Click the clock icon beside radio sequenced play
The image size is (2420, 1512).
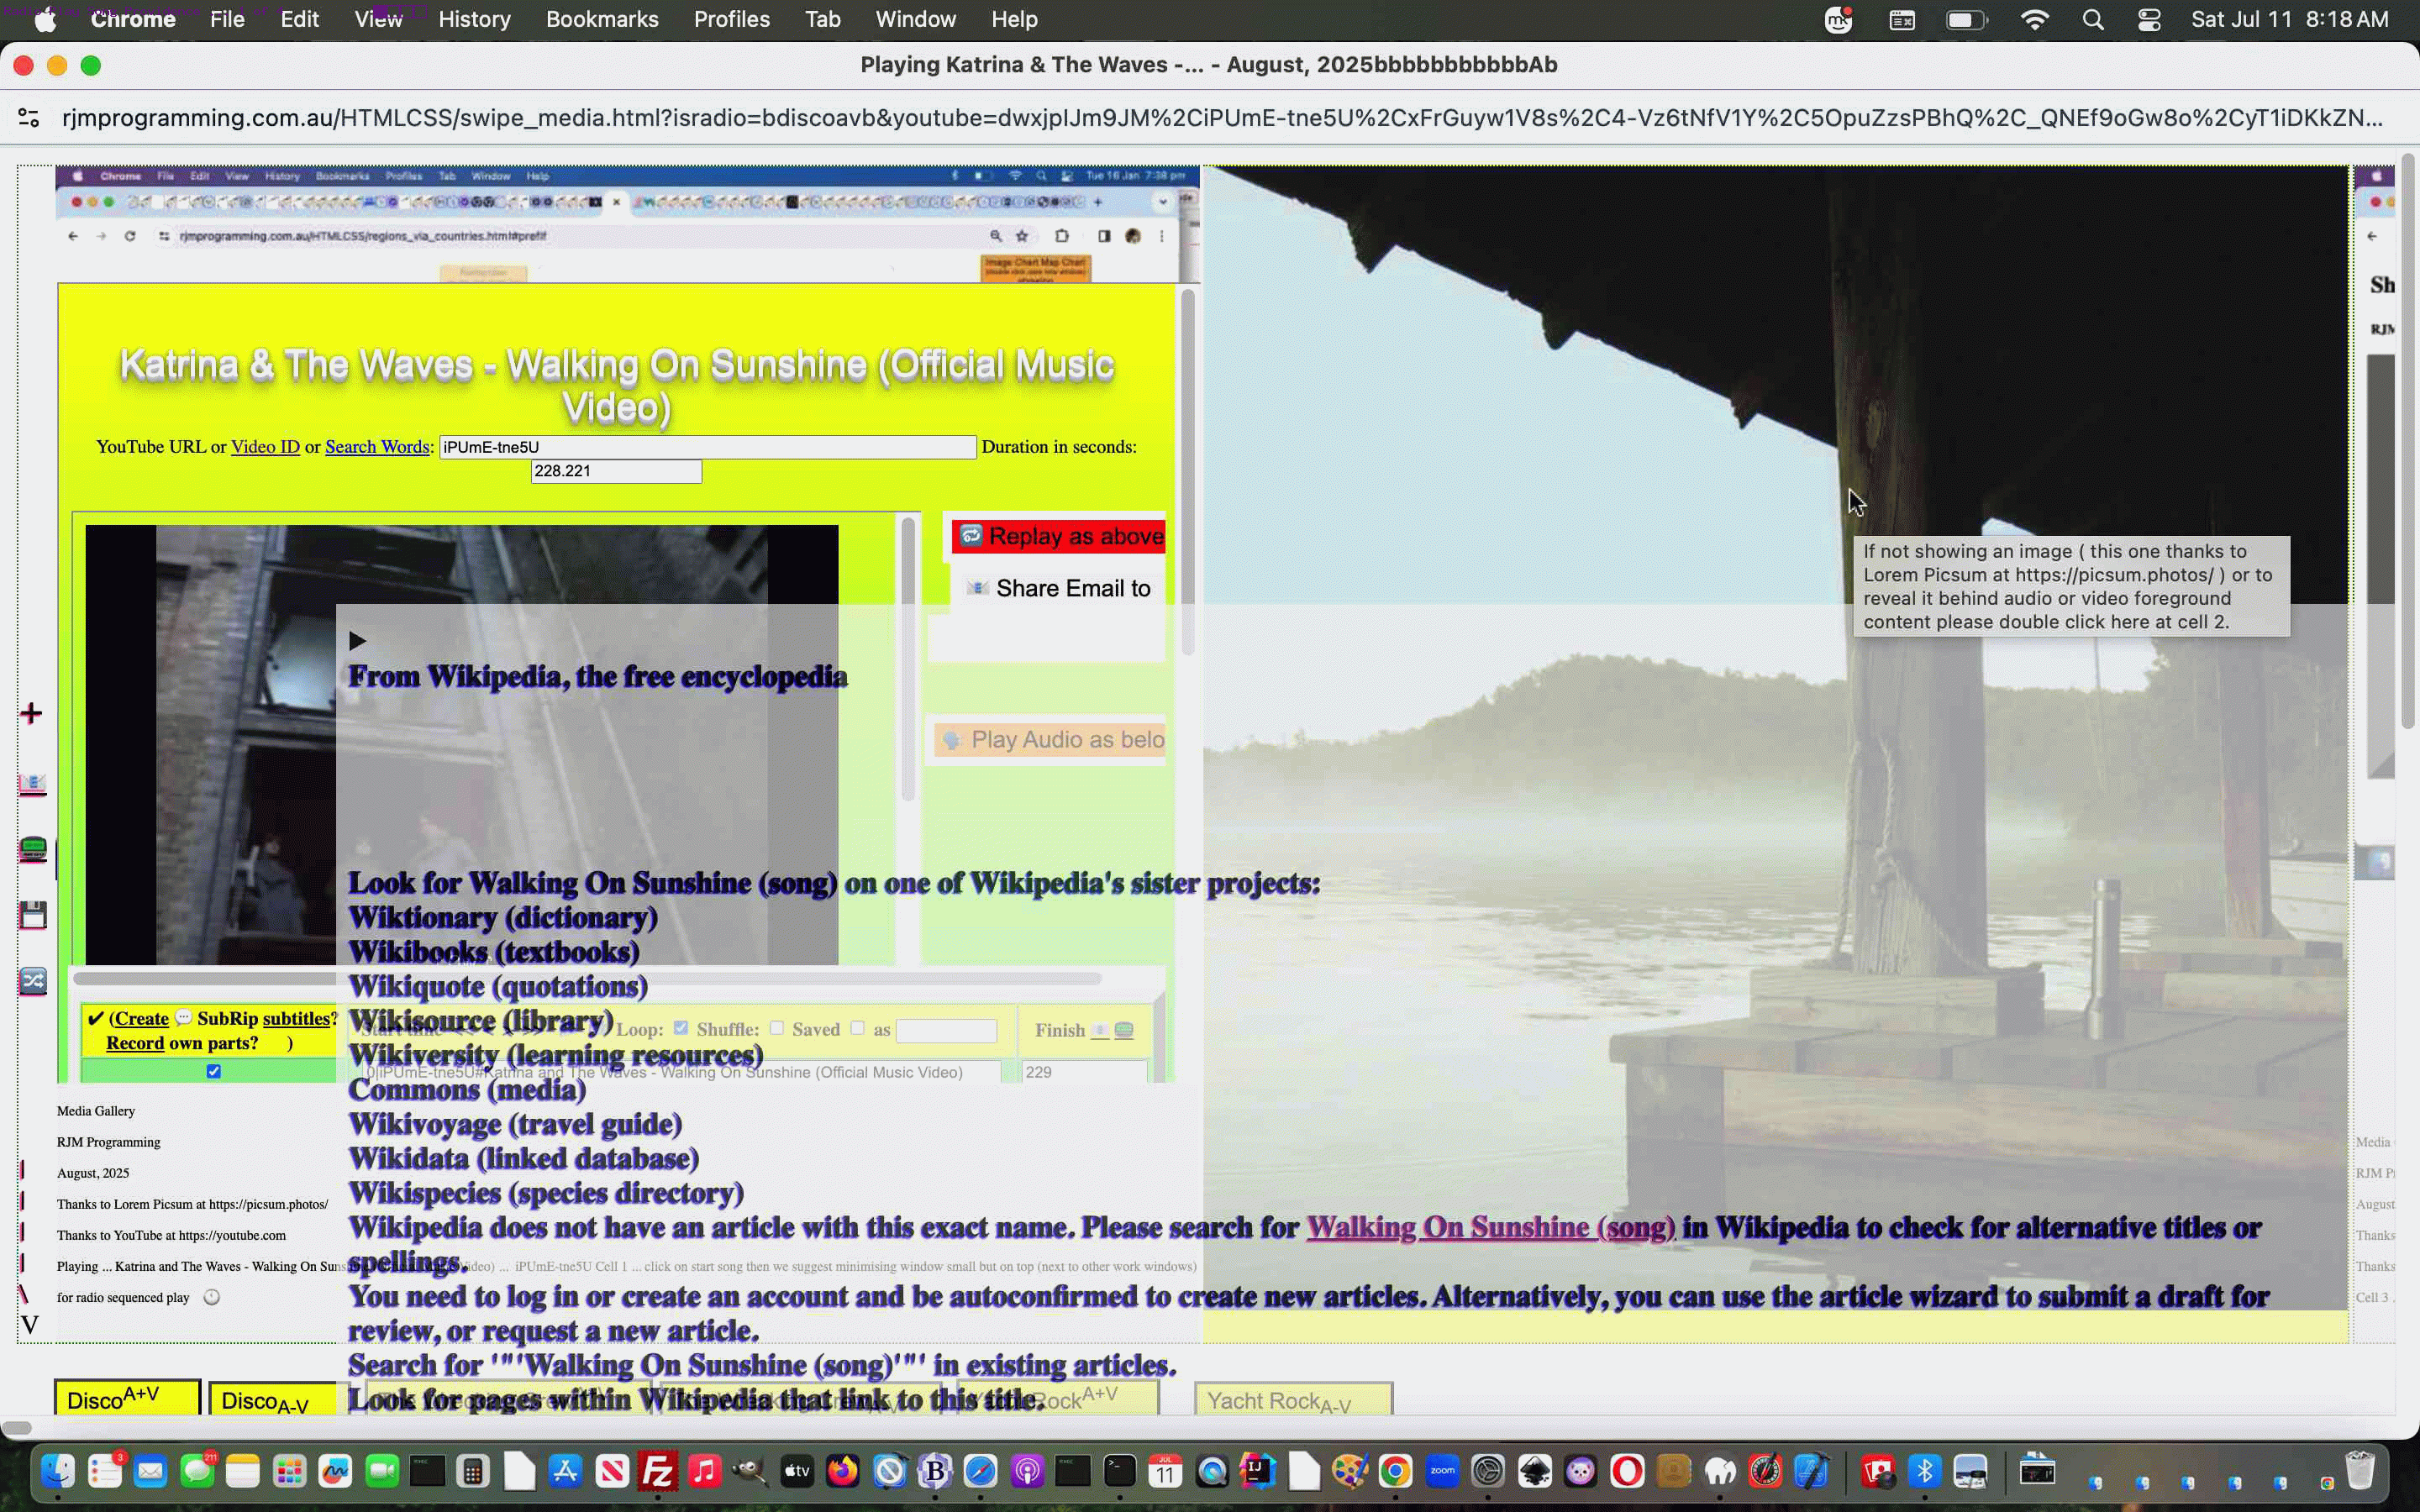point(211,1297)
